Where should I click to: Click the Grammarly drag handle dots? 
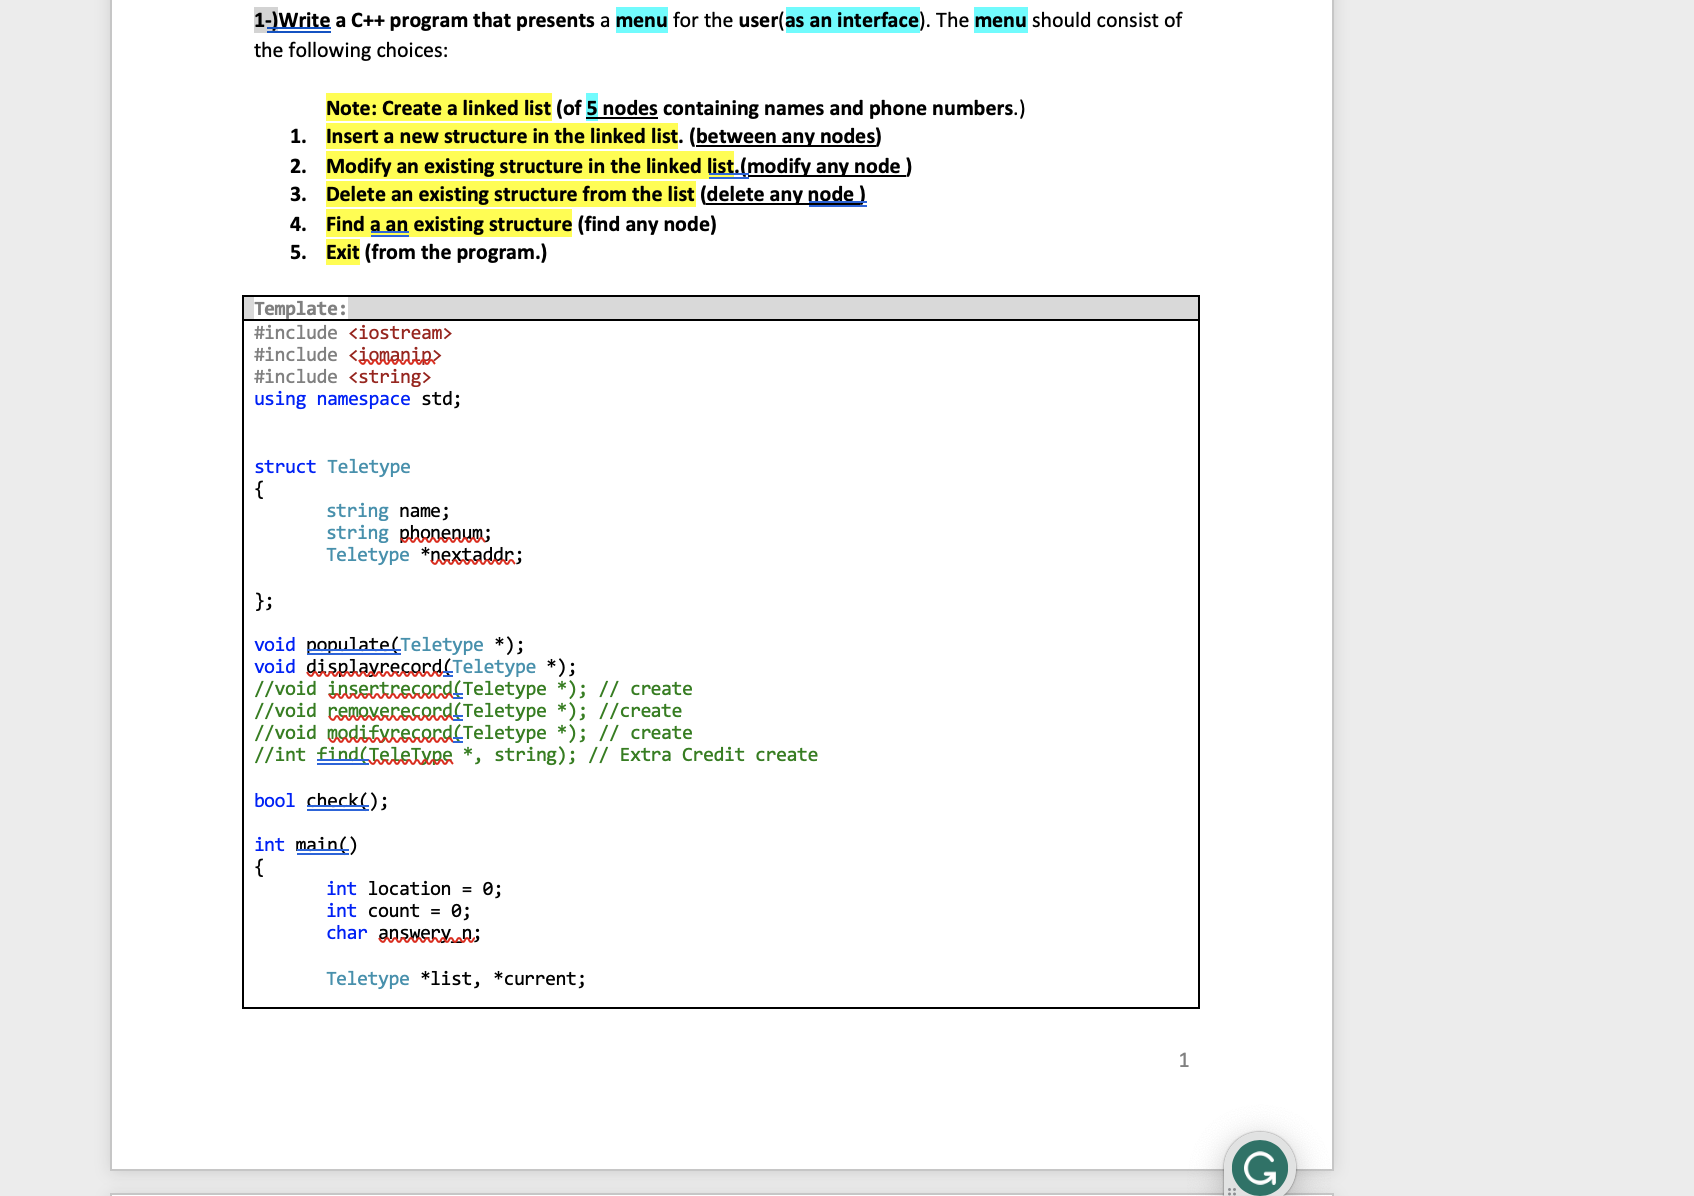click(x=1232, y=1190)
